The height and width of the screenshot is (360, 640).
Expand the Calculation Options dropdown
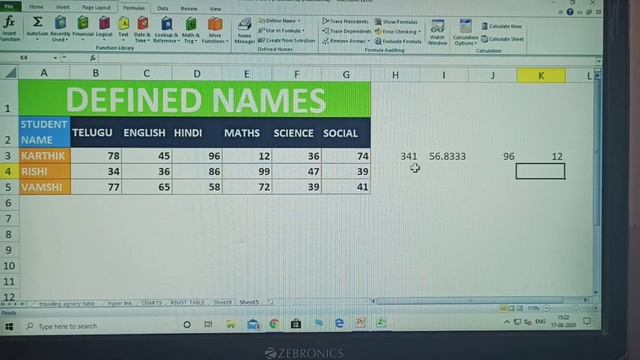point(476,43)
